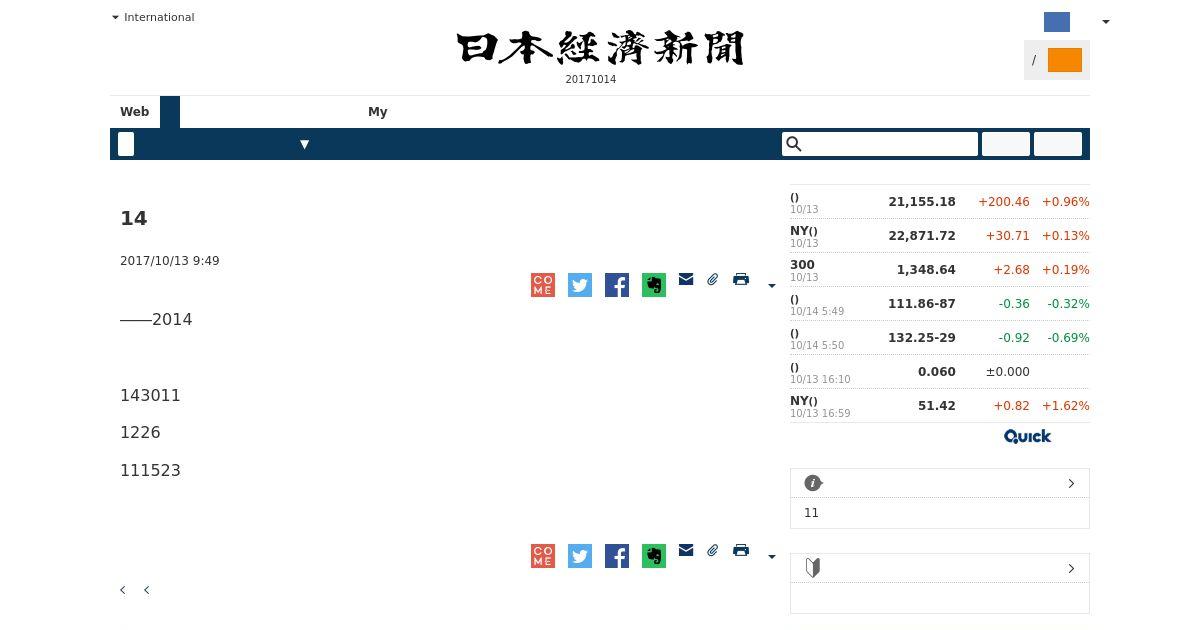This screenshot has height=630, width=1200.
Task: Click the blue button at top right
Action: point(1057,22)
